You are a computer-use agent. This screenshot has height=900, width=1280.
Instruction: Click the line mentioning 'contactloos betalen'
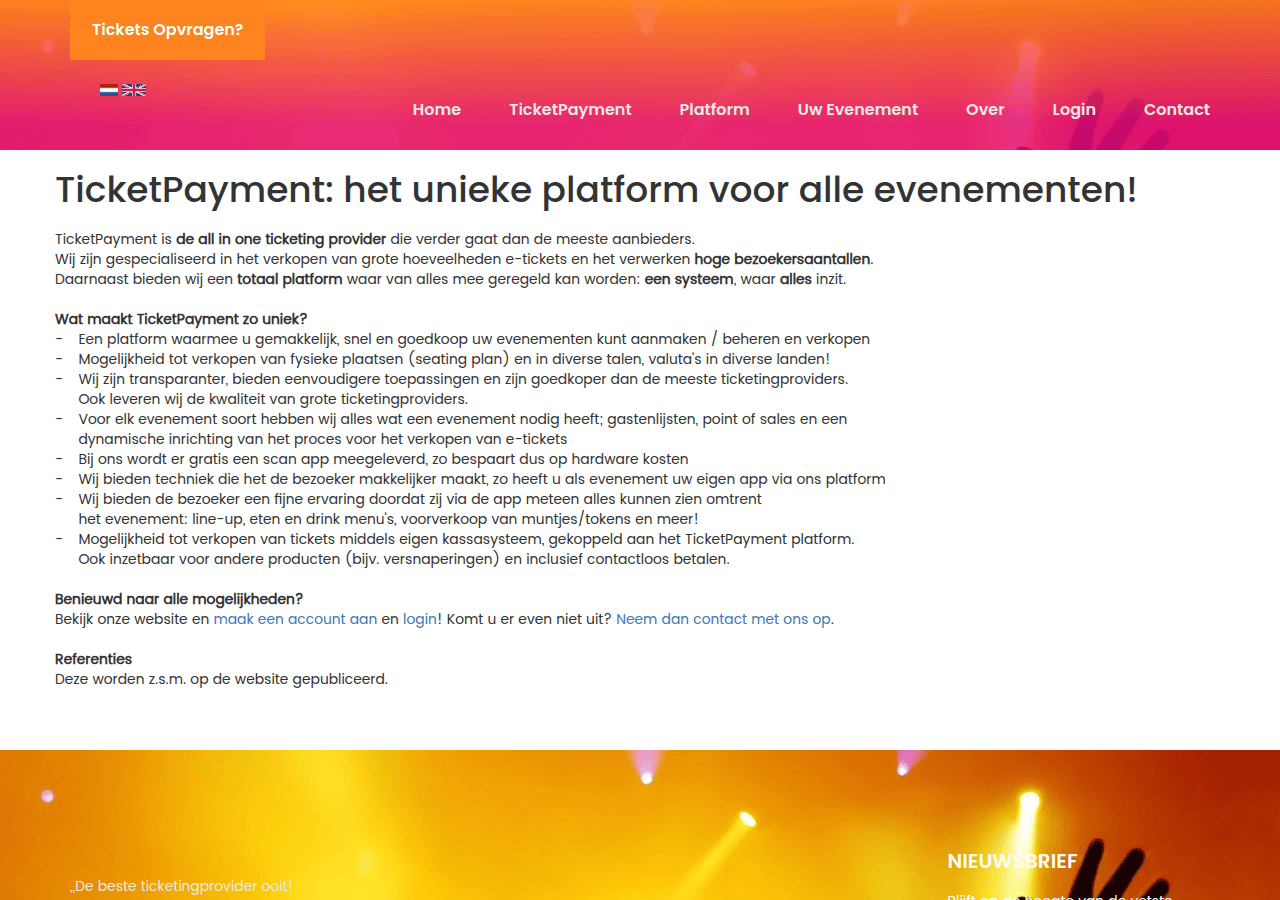pyautogui.click(x=404, y=559)
